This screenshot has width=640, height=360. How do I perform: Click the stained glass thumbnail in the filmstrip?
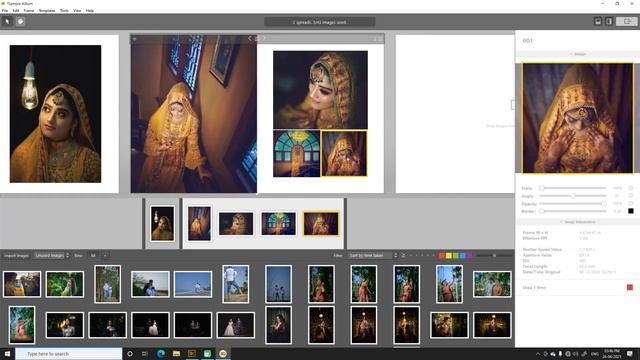pos(279,224)
